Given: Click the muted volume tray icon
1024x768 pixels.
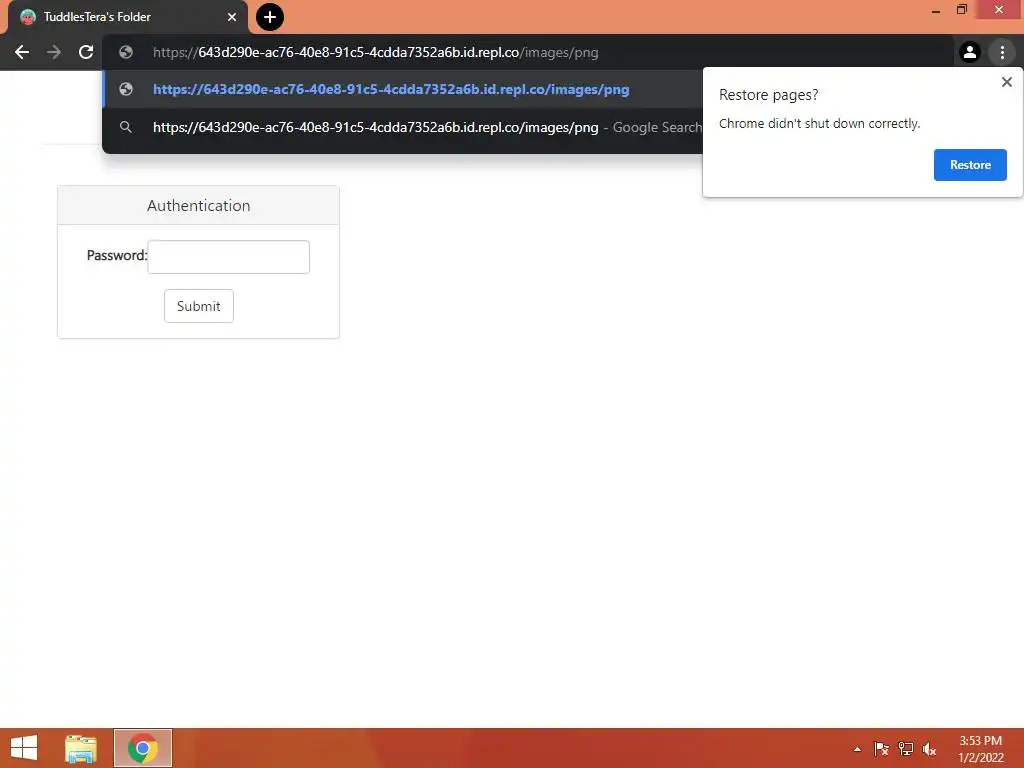Looking at the screenshot, I should click(x=929, y=749).
